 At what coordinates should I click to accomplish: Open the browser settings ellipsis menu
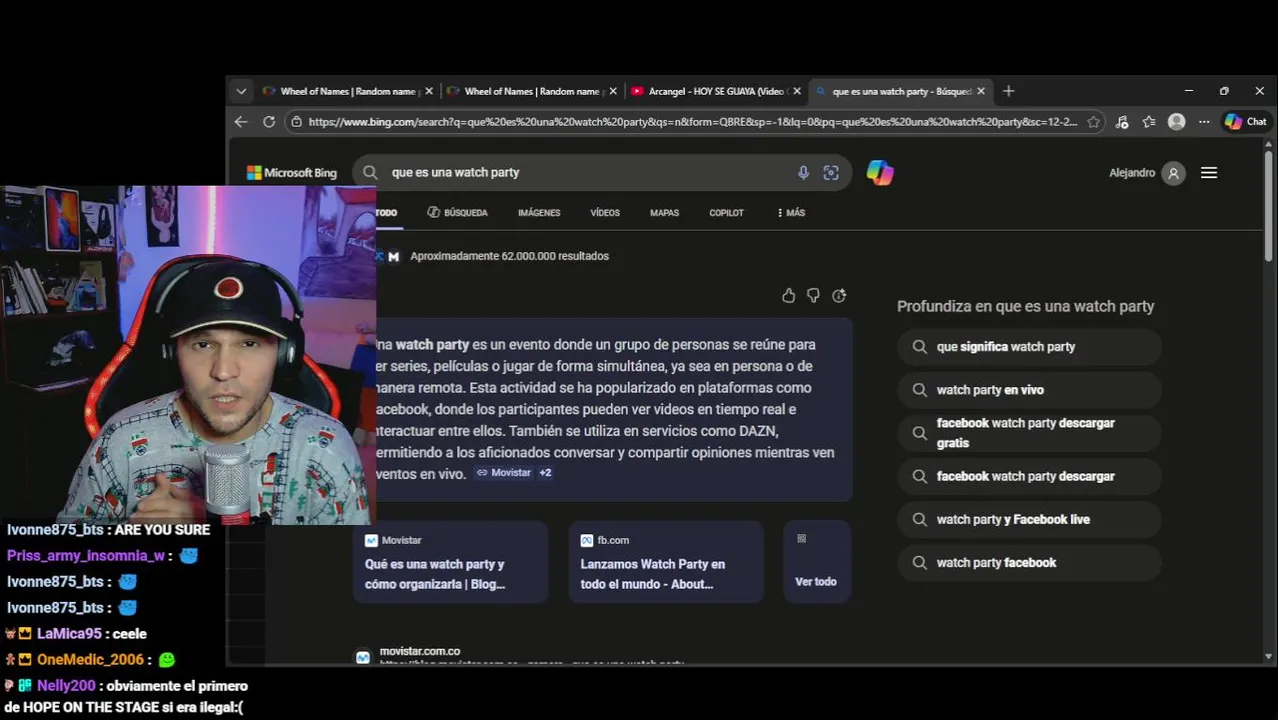coord(1204,122)
